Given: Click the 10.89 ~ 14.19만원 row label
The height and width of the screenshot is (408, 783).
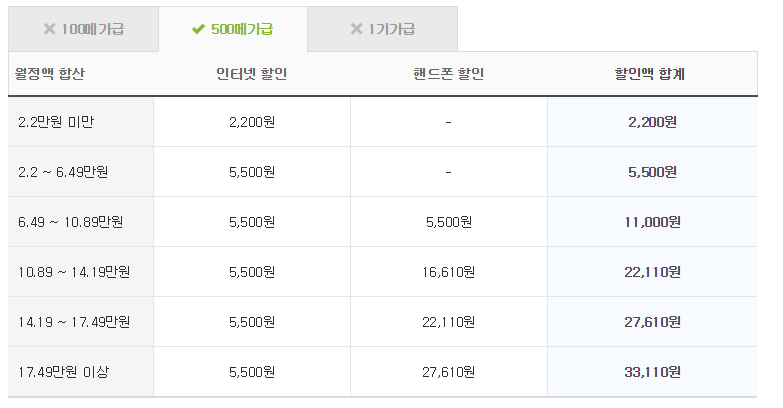Looking at the screenshot, I should point(73,272).
